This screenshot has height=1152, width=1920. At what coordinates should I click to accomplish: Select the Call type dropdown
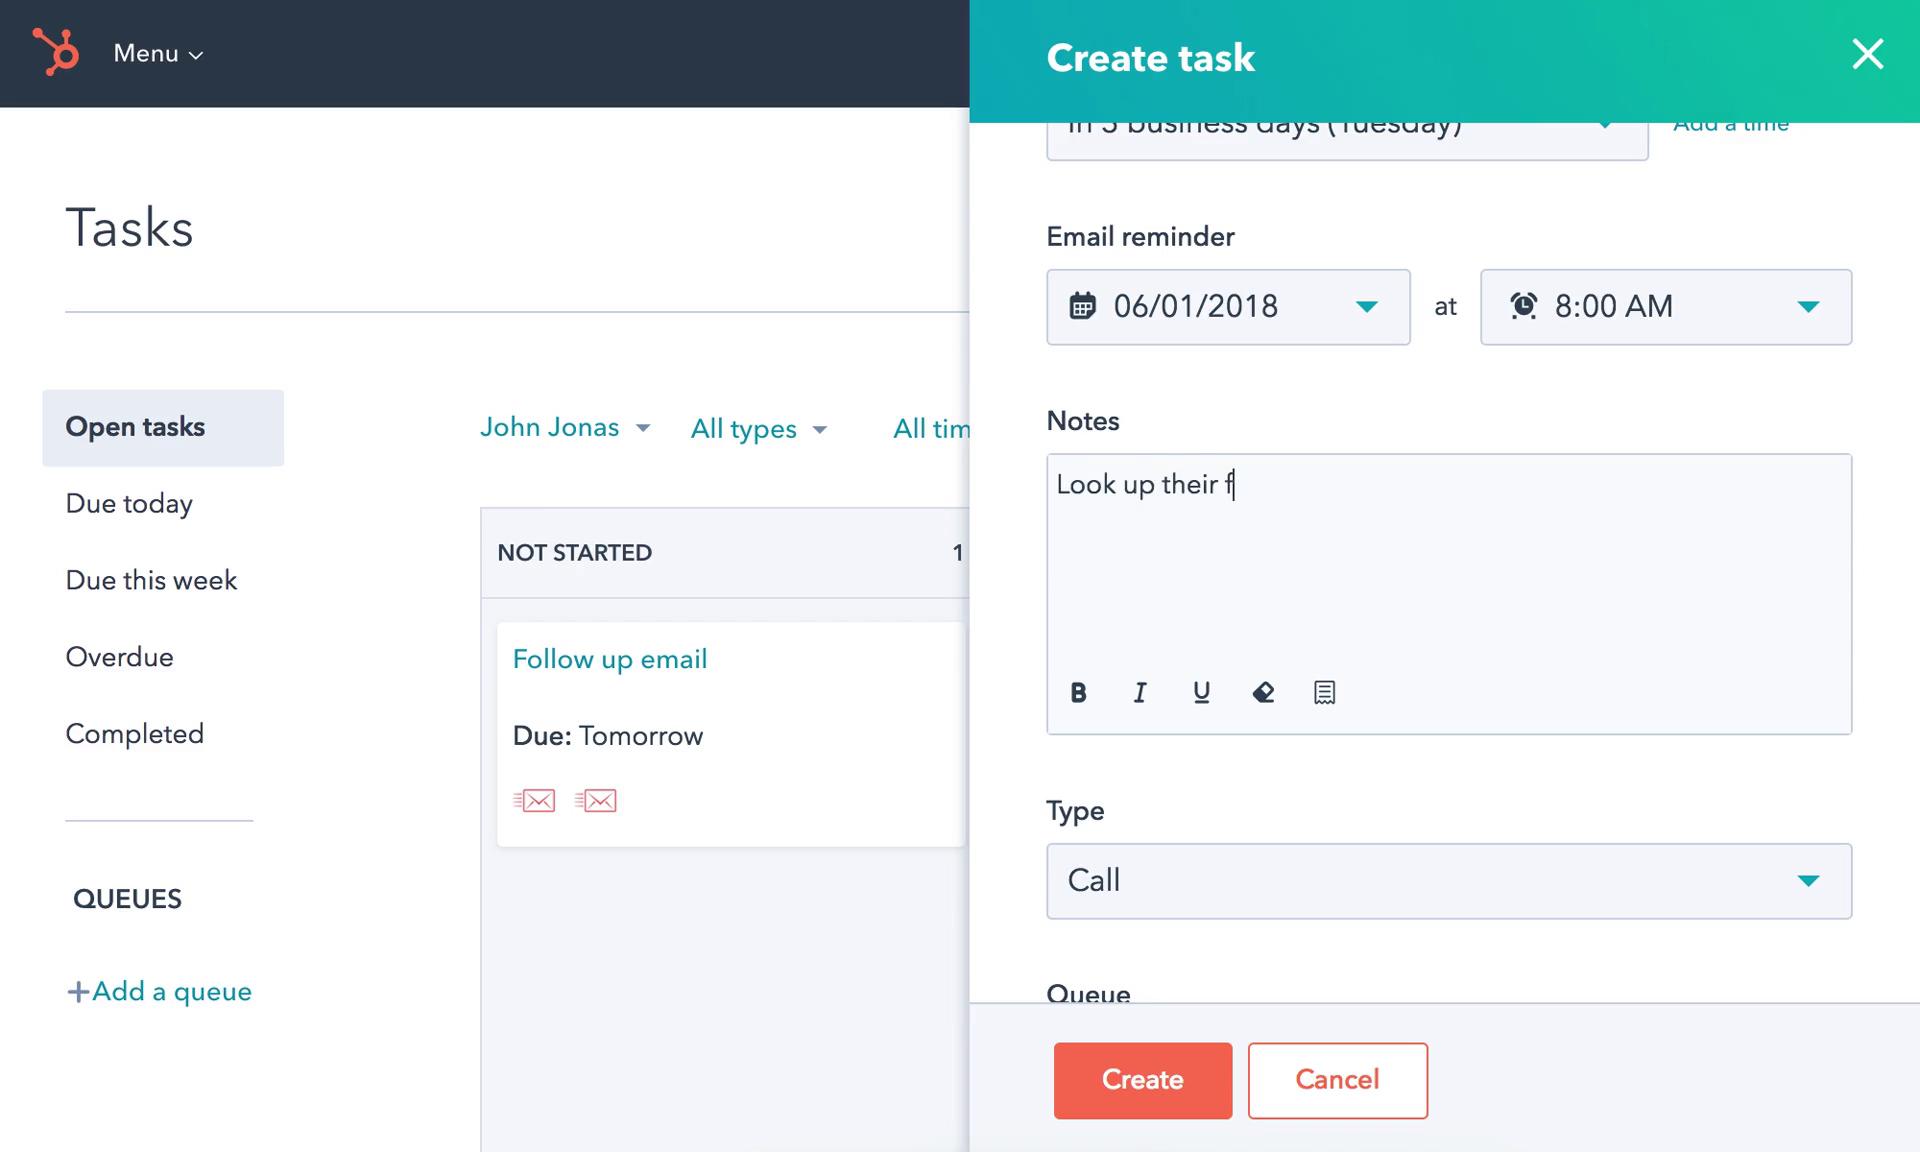1448,880
